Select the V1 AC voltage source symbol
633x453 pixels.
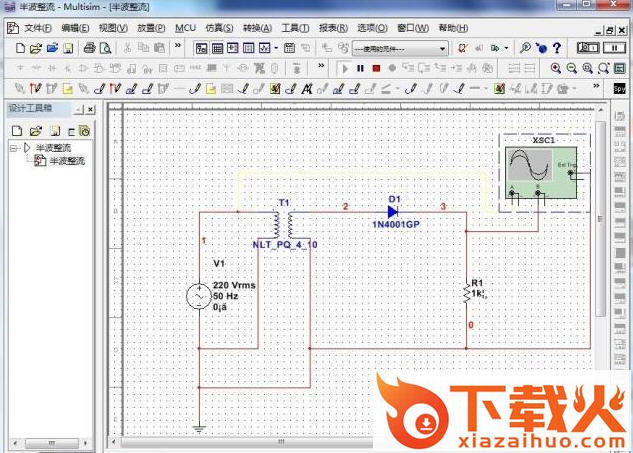[199, 297]
